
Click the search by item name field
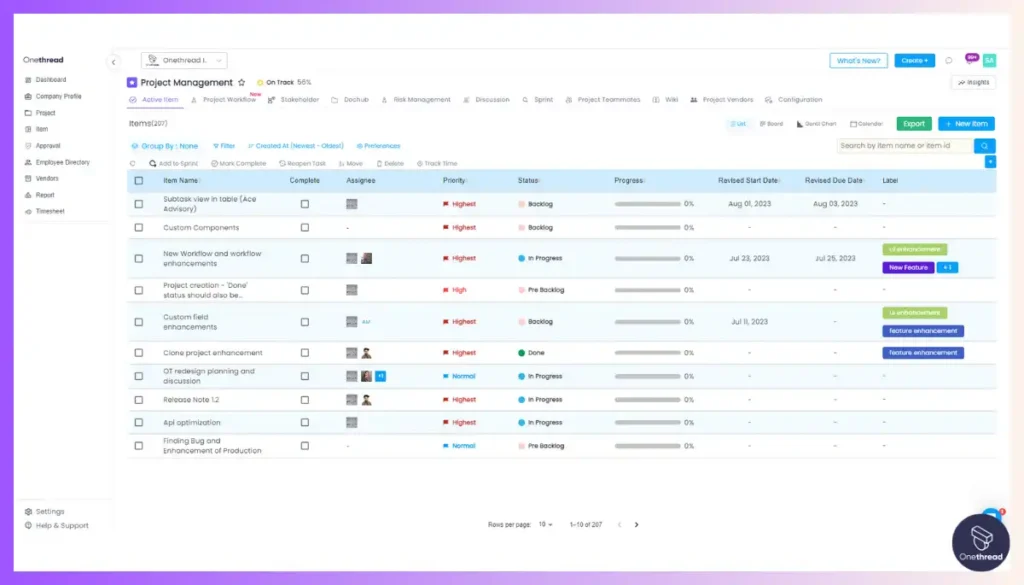click(x=904, y=146)
